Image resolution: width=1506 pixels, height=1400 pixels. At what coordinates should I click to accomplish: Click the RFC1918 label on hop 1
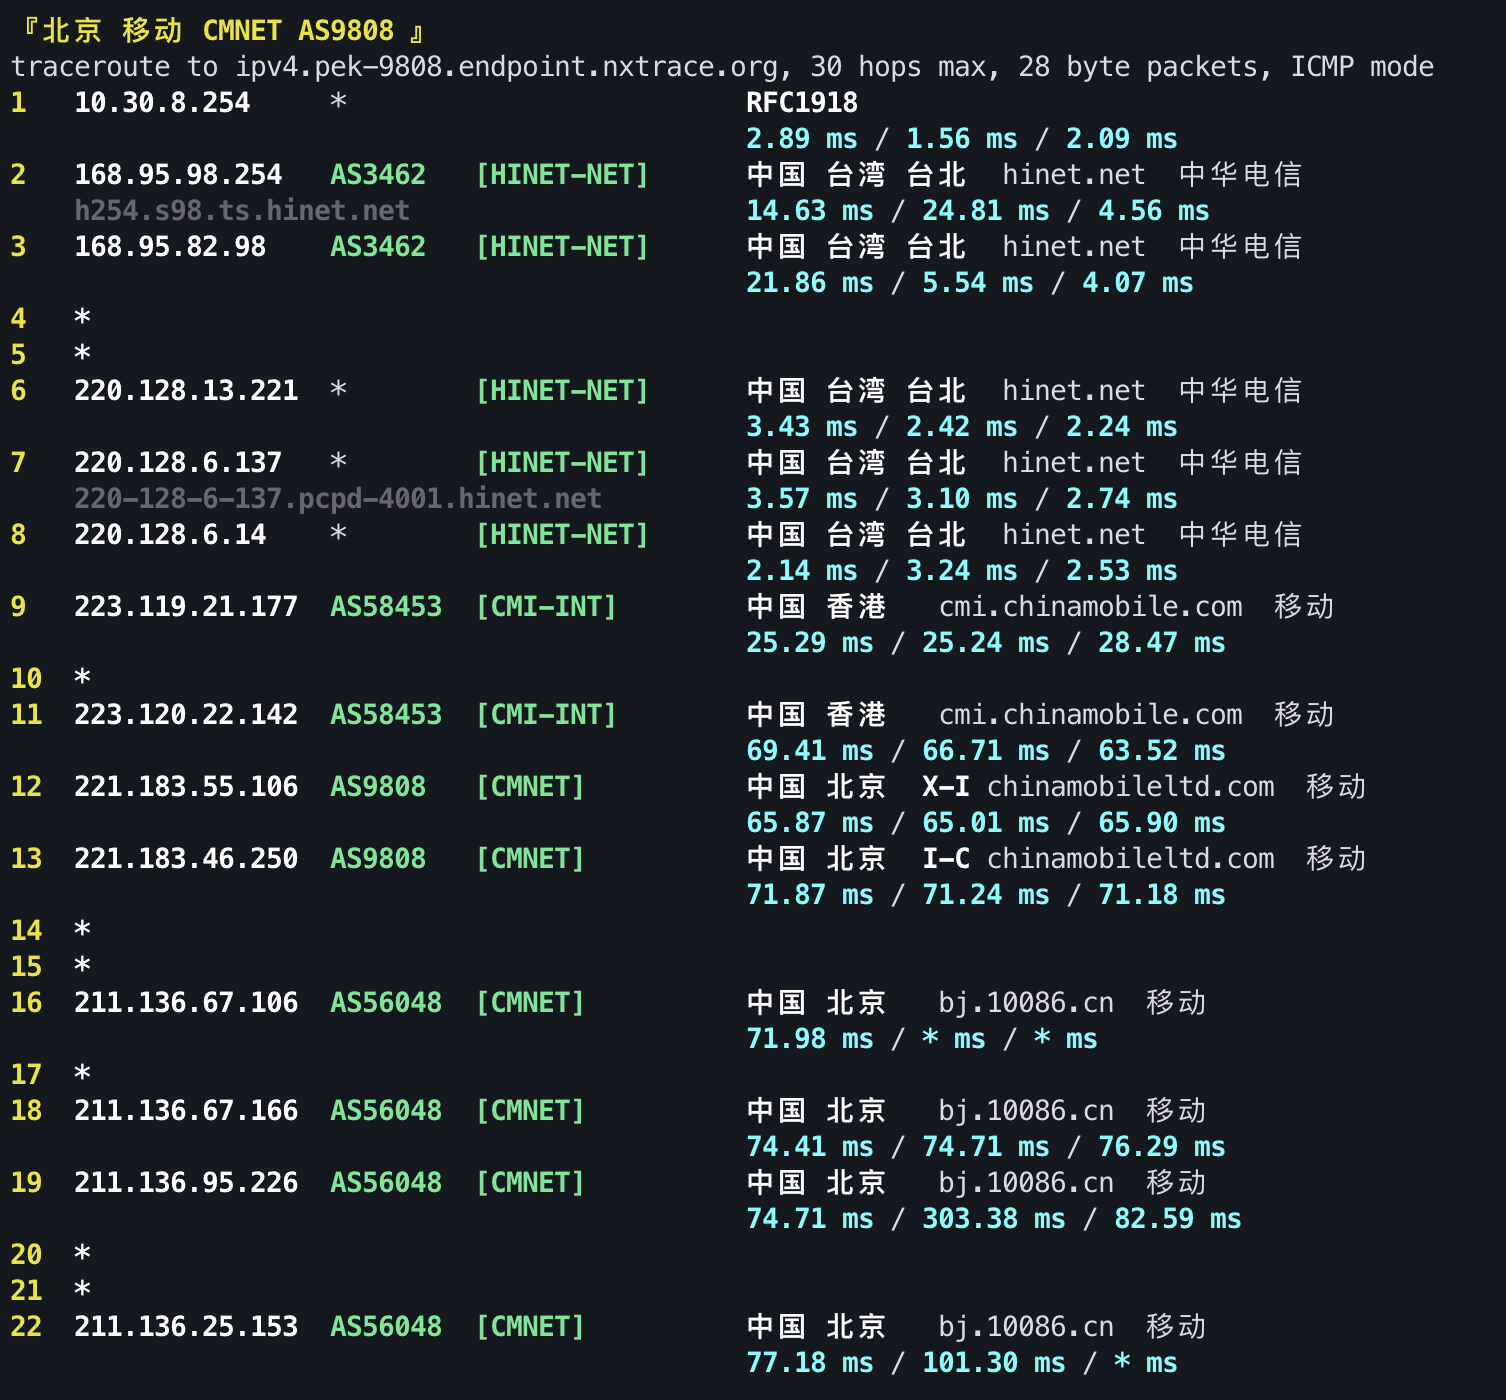802,103
